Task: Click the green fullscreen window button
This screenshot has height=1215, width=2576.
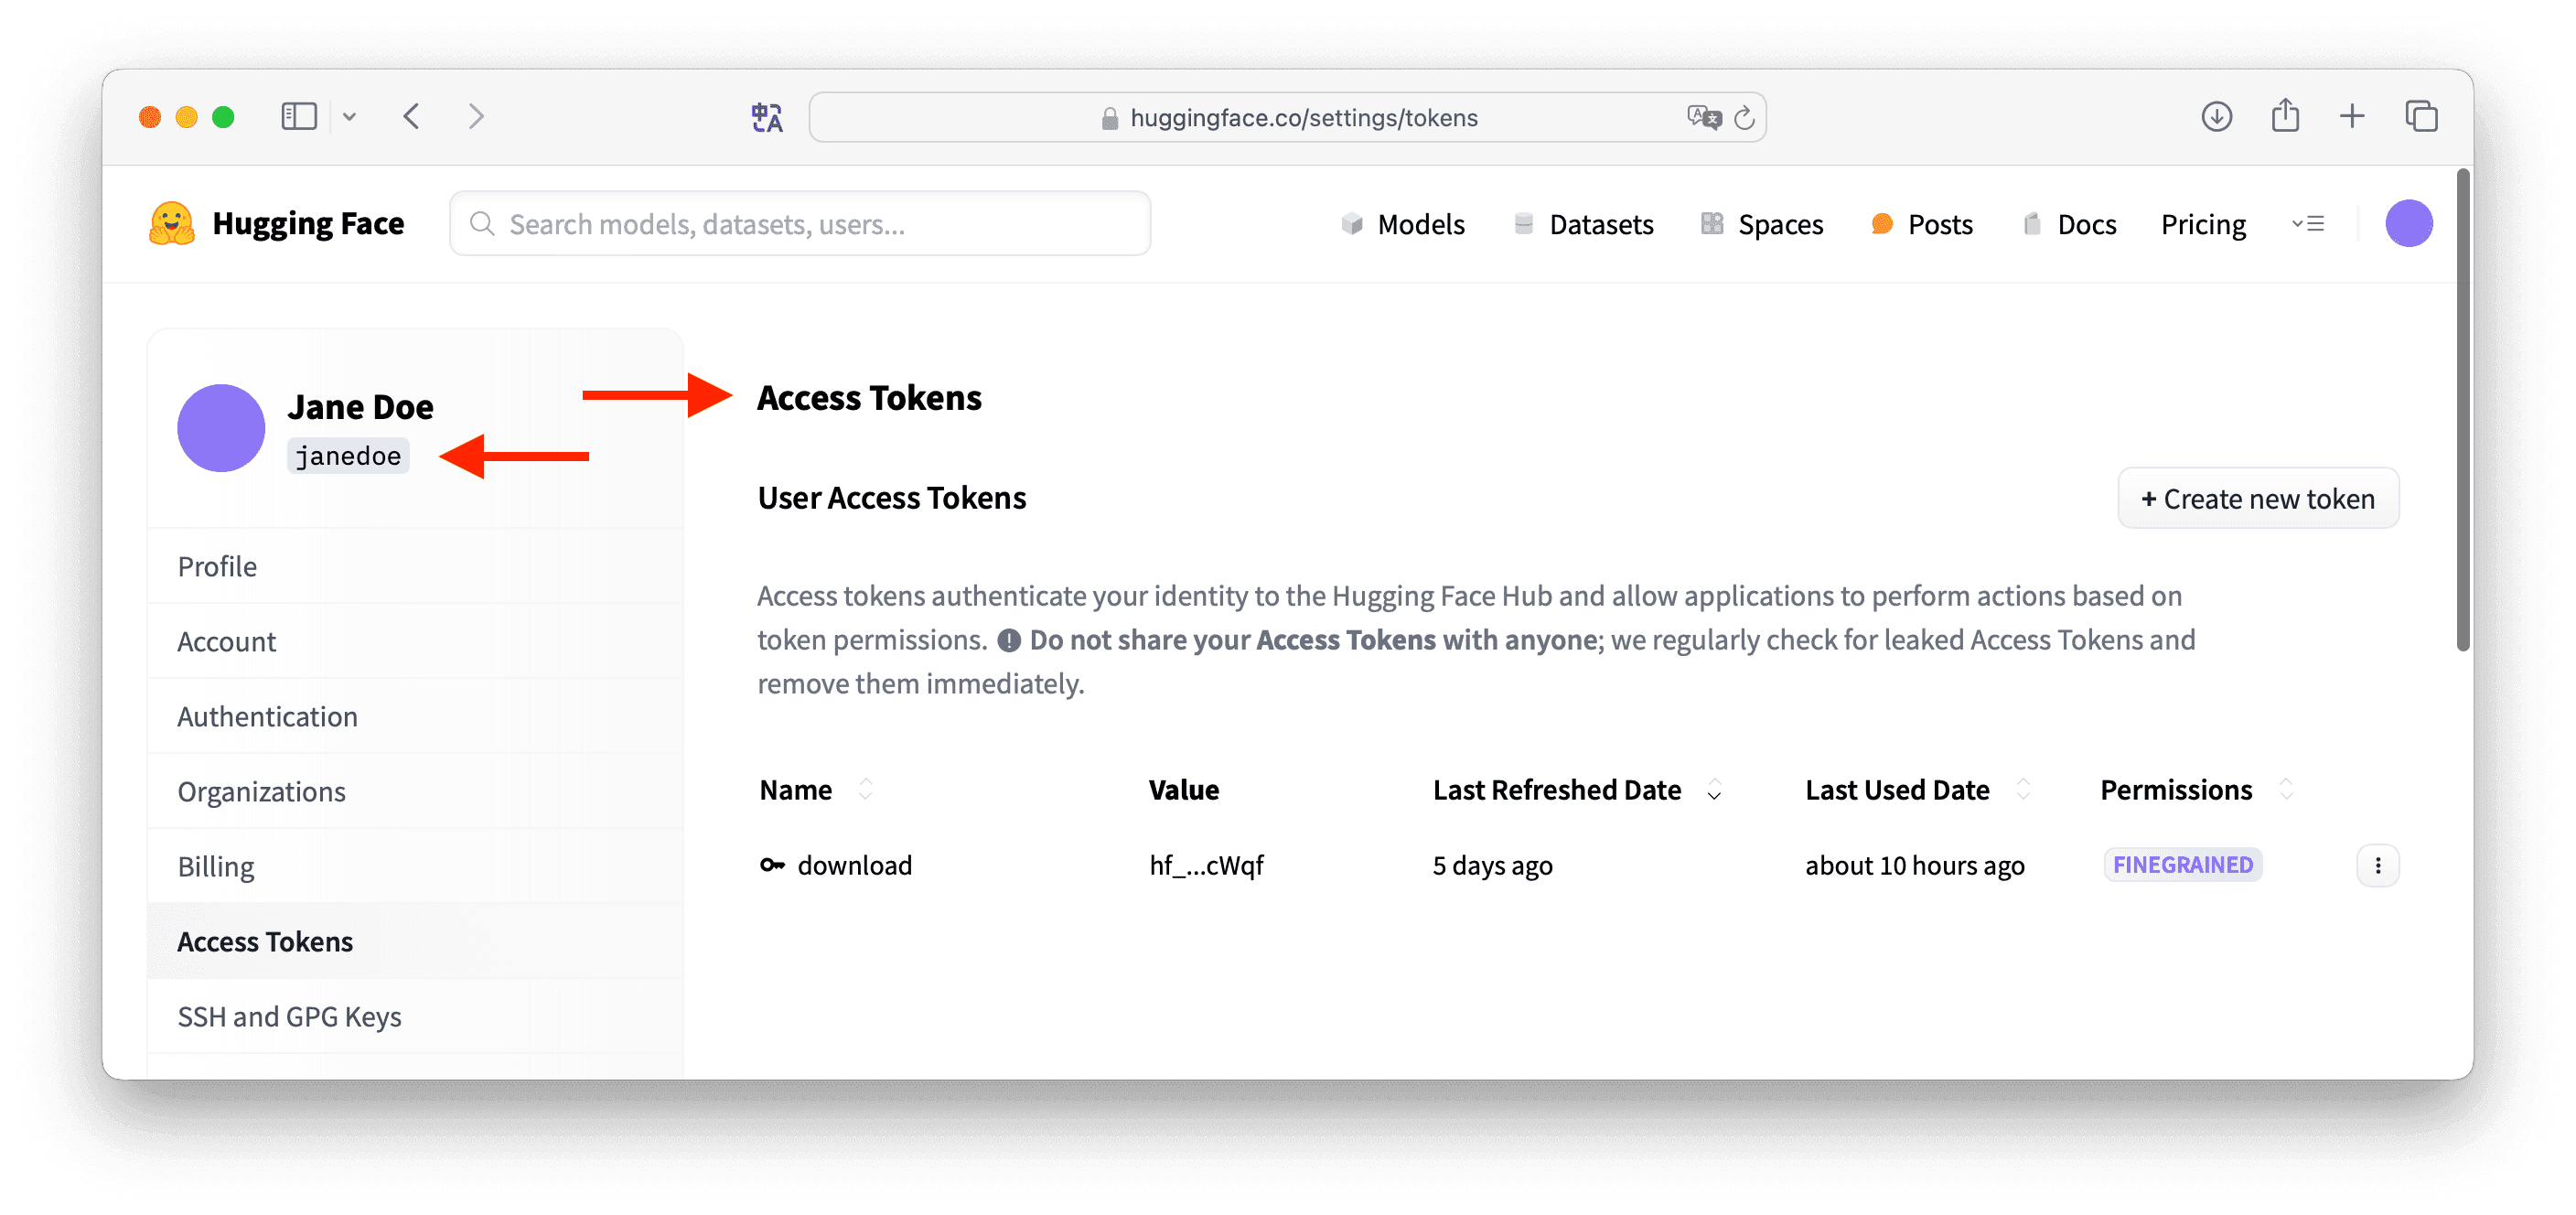Action: tap(224, 117)
